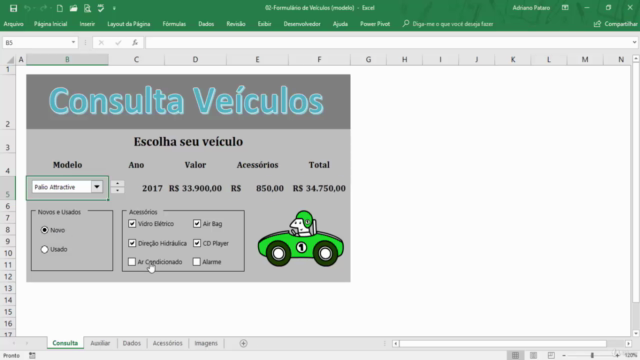Click the confirm checkmark in formula bar
Screen dimensions: 640x360
point(118,42)
